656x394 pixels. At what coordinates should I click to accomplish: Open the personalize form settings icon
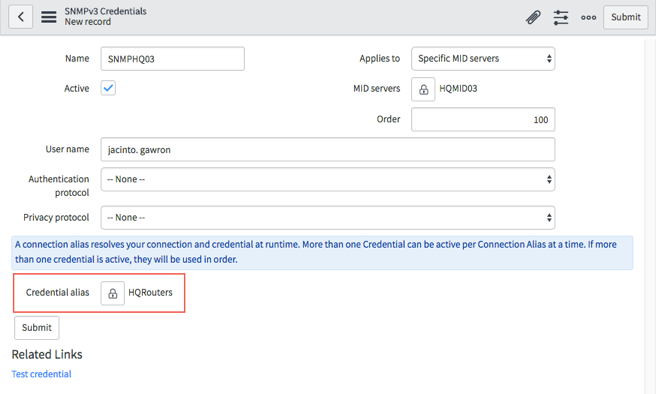(x=561, y=18)
